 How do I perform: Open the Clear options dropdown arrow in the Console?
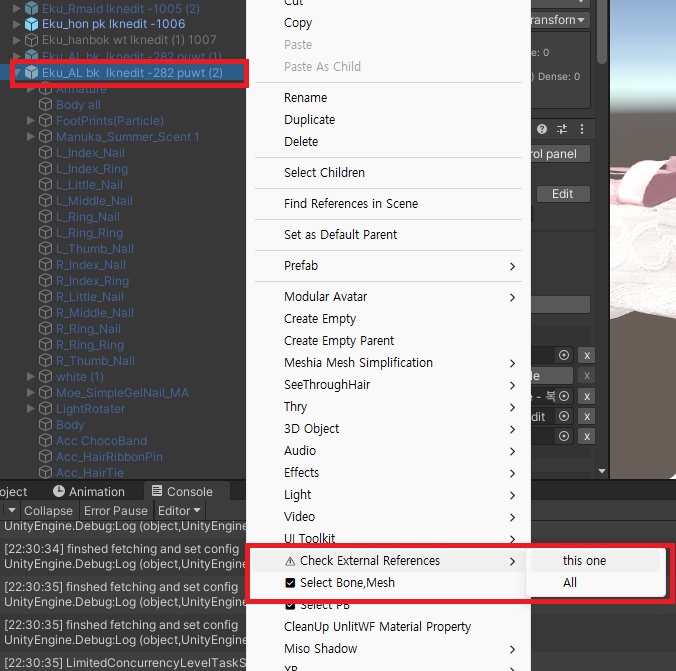click(x=12, y=511)
